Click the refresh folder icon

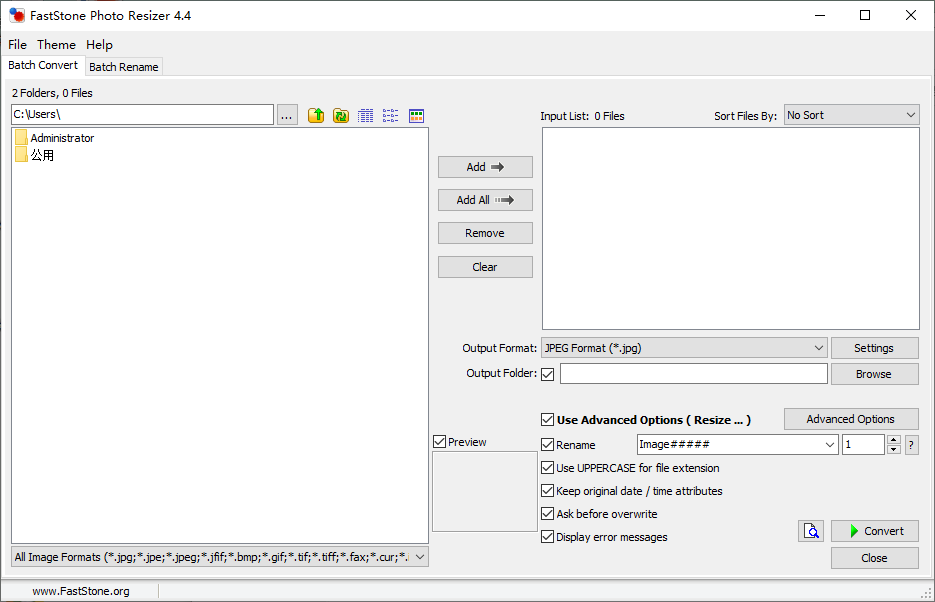pyautogui.click(x=341, y=115)
